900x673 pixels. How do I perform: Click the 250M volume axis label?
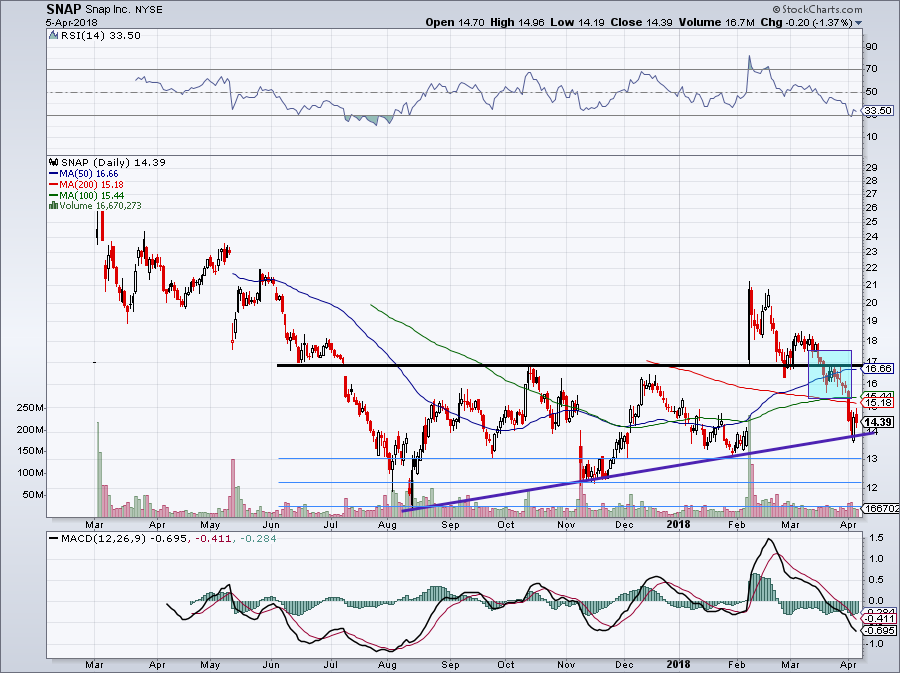click(x=32, y=408)
